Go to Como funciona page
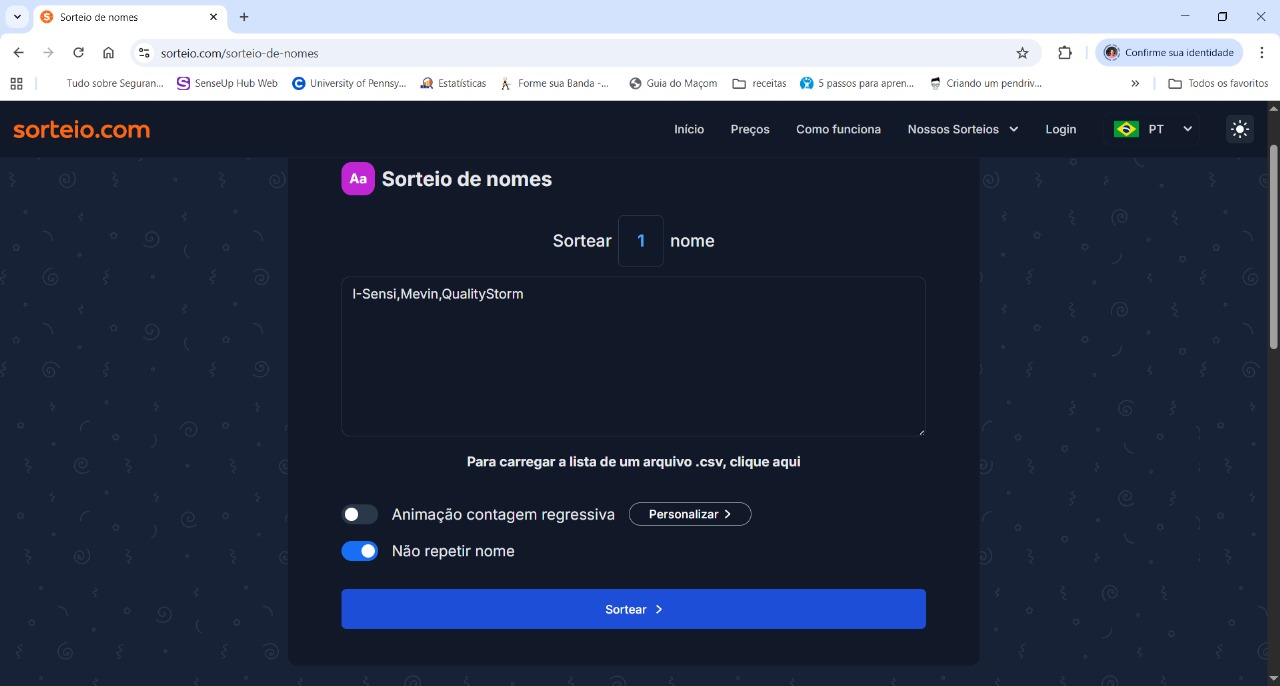This screenshot has height=686, width=1280. point(838,129)
